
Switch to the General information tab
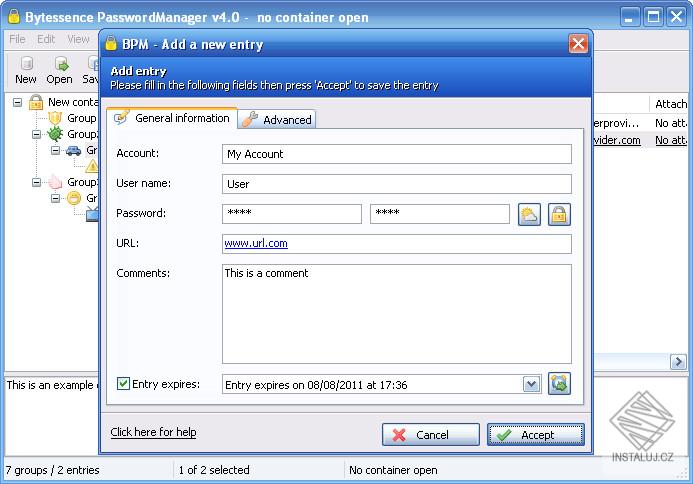pos(172,118)
